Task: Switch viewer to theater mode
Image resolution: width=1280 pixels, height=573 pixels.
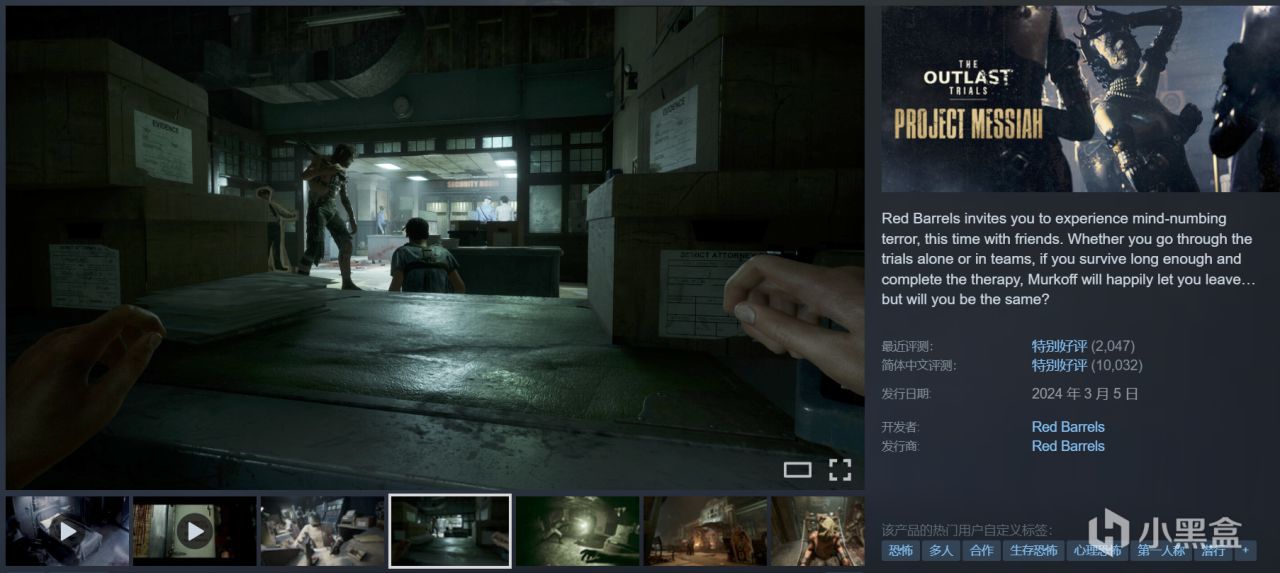Action: [x=797, y=470]
